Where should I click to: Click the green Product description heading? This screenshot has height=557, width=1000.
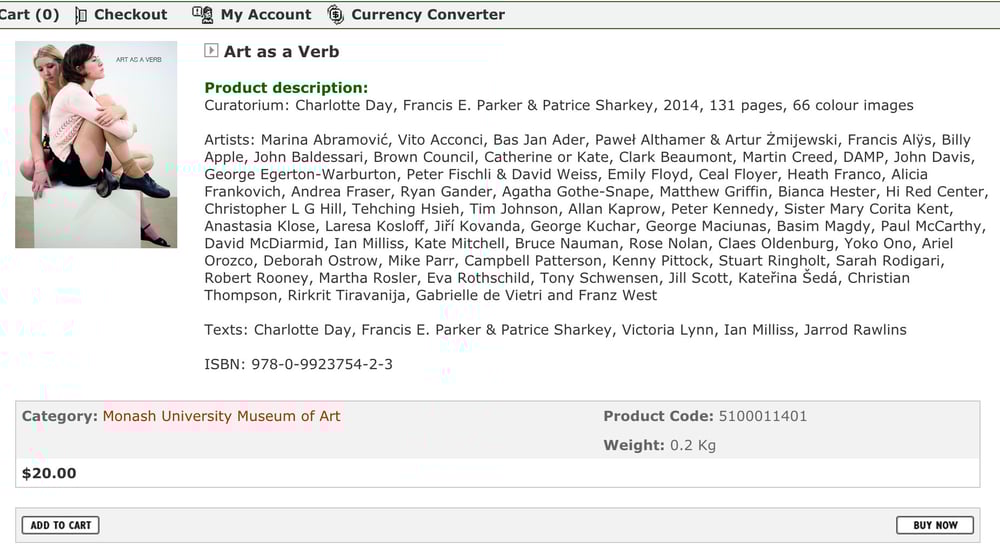click(286, 88)
